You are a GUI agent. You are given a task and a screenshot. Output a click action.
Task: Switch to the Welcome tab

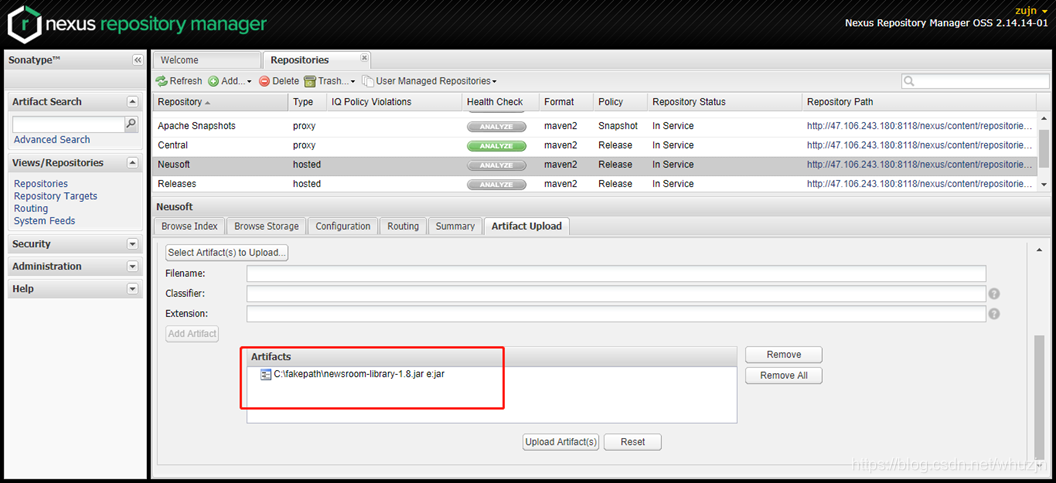pos(206,60)
